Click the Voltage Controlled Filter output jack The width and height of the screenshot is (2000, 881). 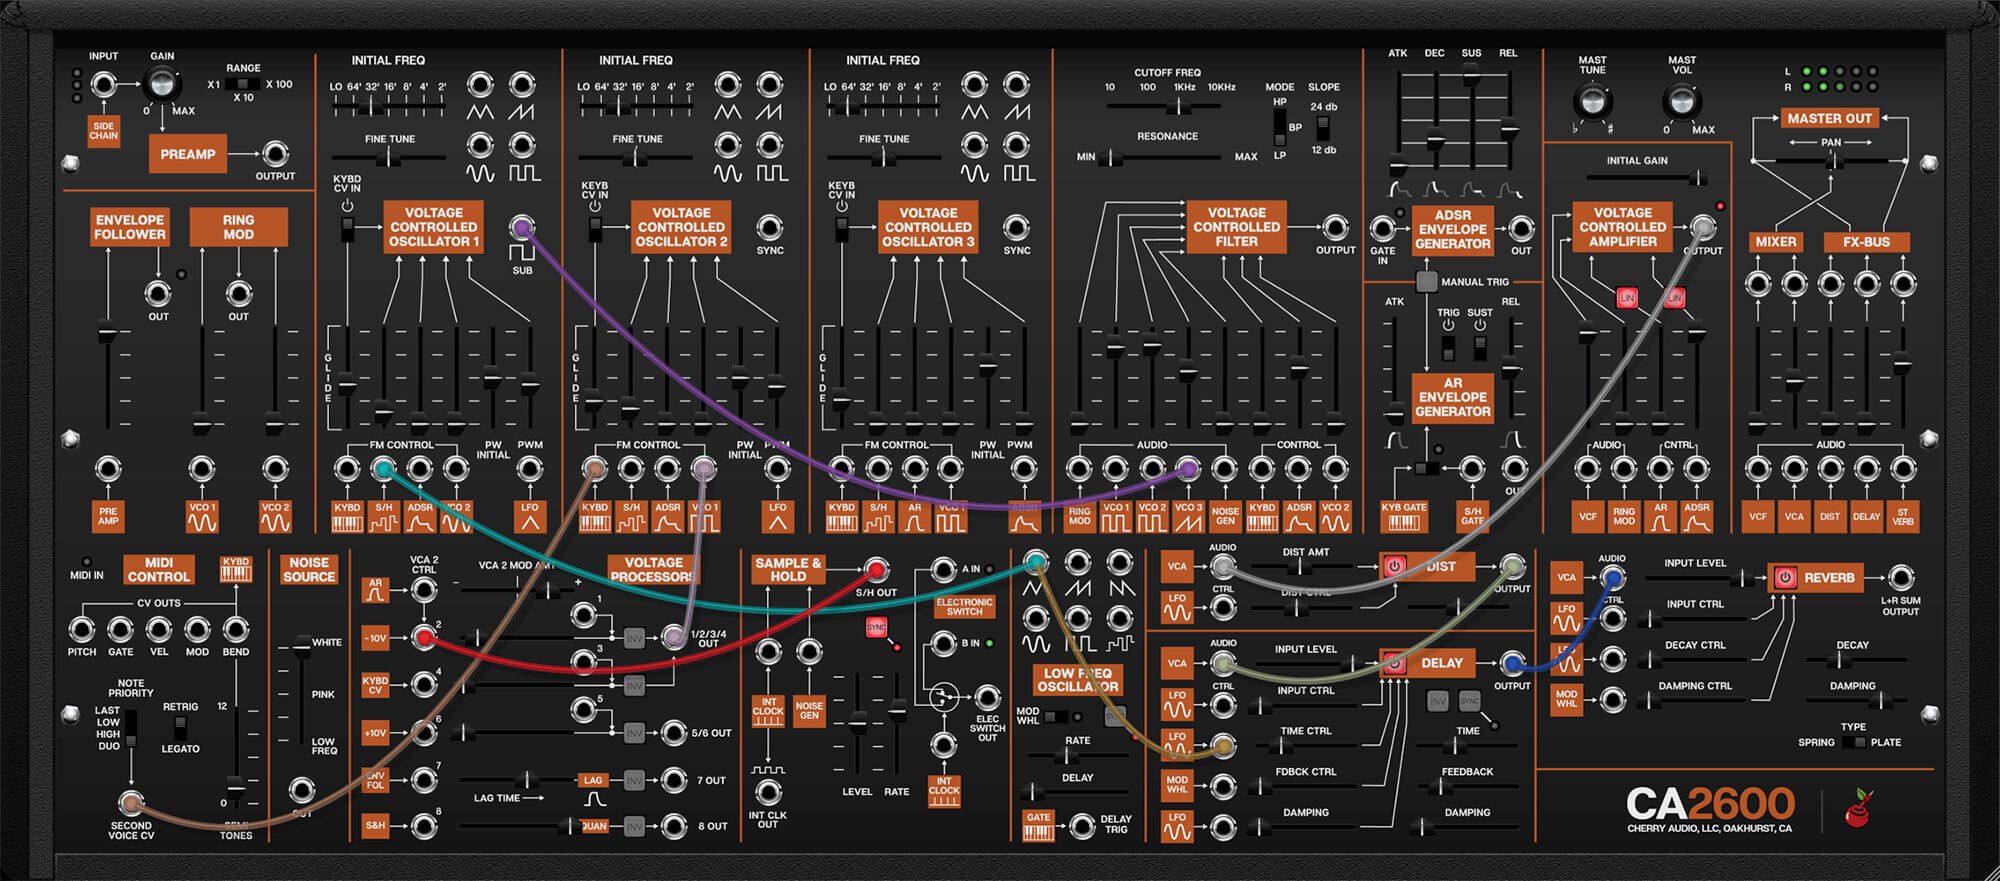click(x=1335, y=227)
